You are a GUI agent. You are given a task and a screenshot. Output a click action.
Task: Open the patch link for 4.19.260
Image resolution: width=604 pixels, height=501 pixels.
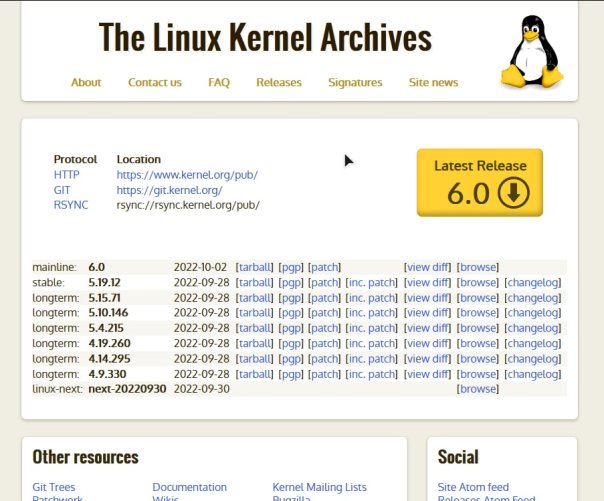[x=324, y=343]
